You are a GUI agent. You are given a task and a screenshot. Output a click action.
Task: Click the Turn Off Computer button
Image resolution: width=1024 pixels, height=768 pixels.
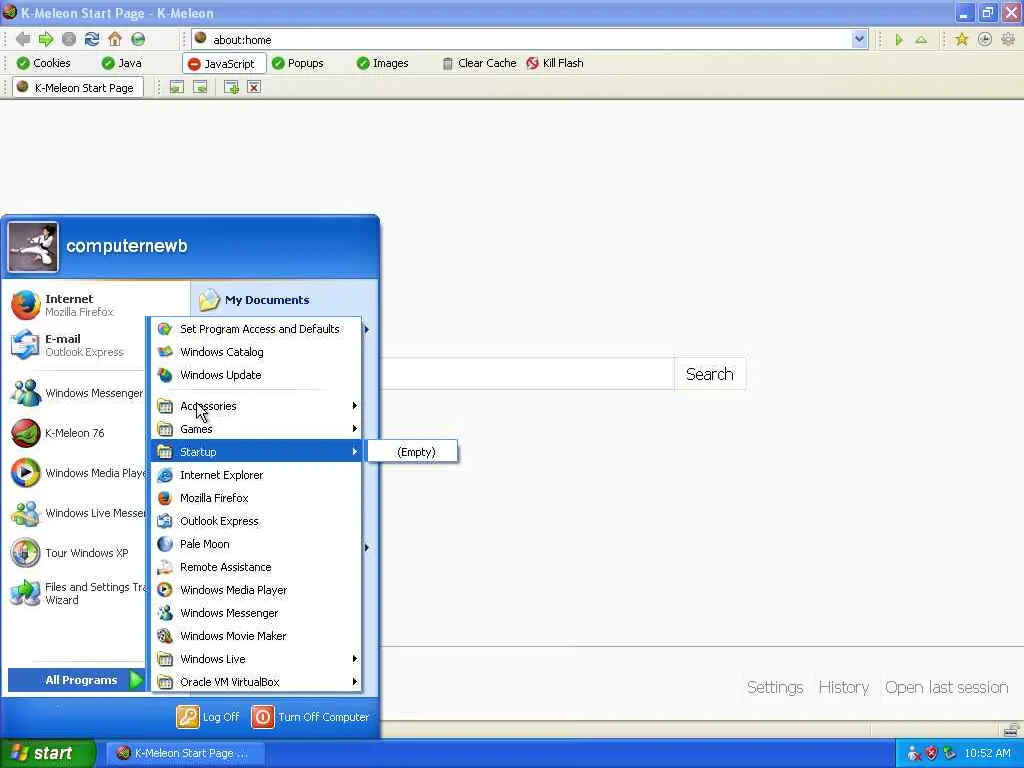[x=310, y=717]
